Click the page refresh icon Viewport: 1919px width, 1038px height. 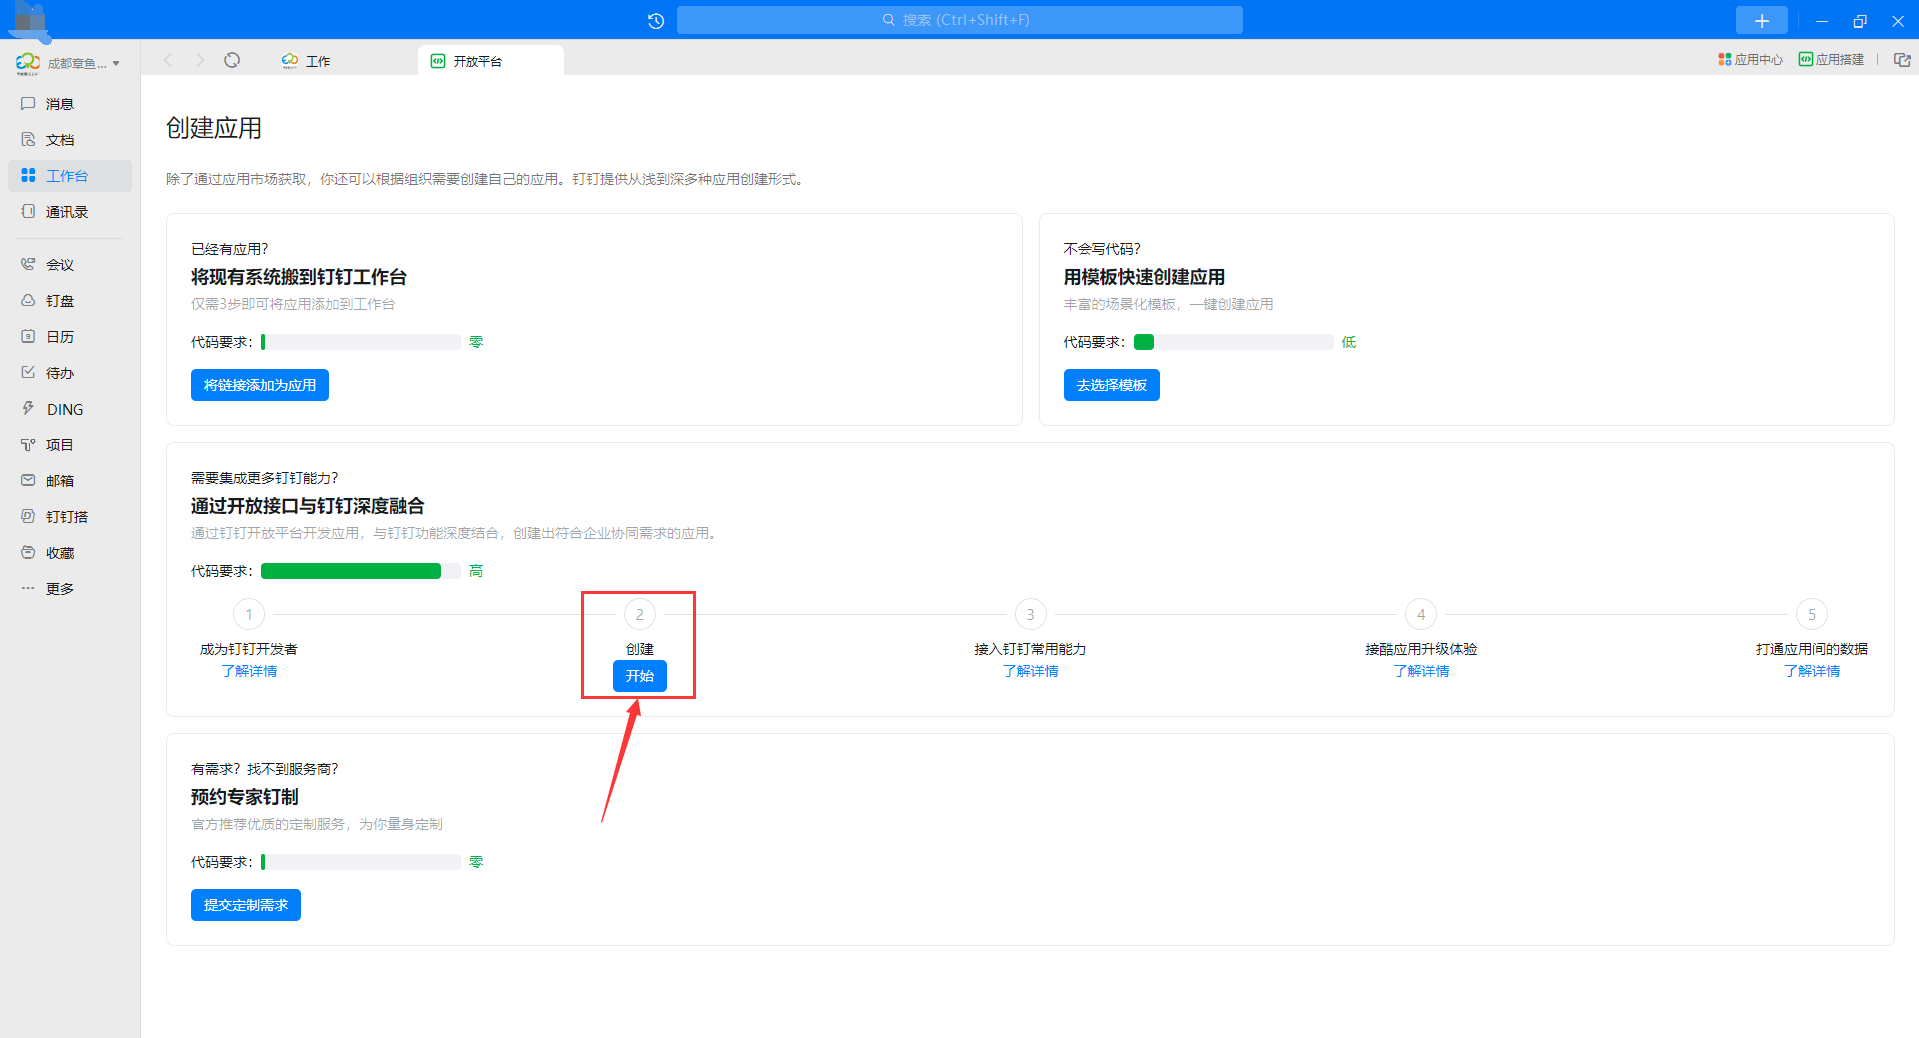coord(232,60)
